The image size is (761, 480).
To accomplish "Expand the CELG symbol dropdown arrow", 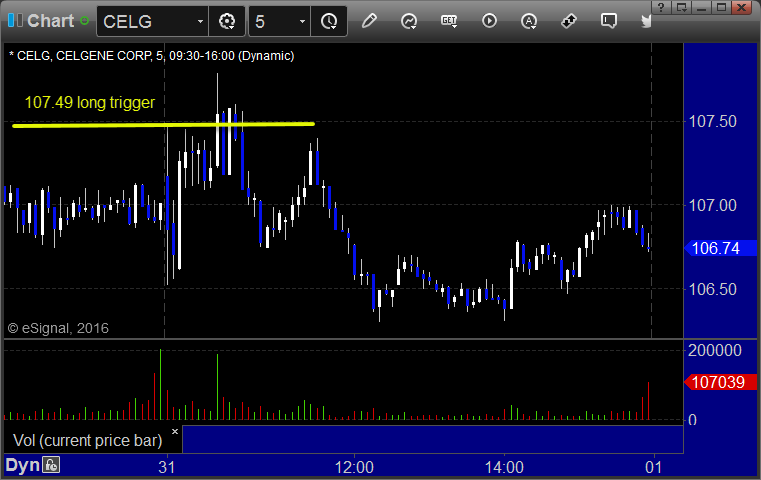I will [x=200, y=21].
